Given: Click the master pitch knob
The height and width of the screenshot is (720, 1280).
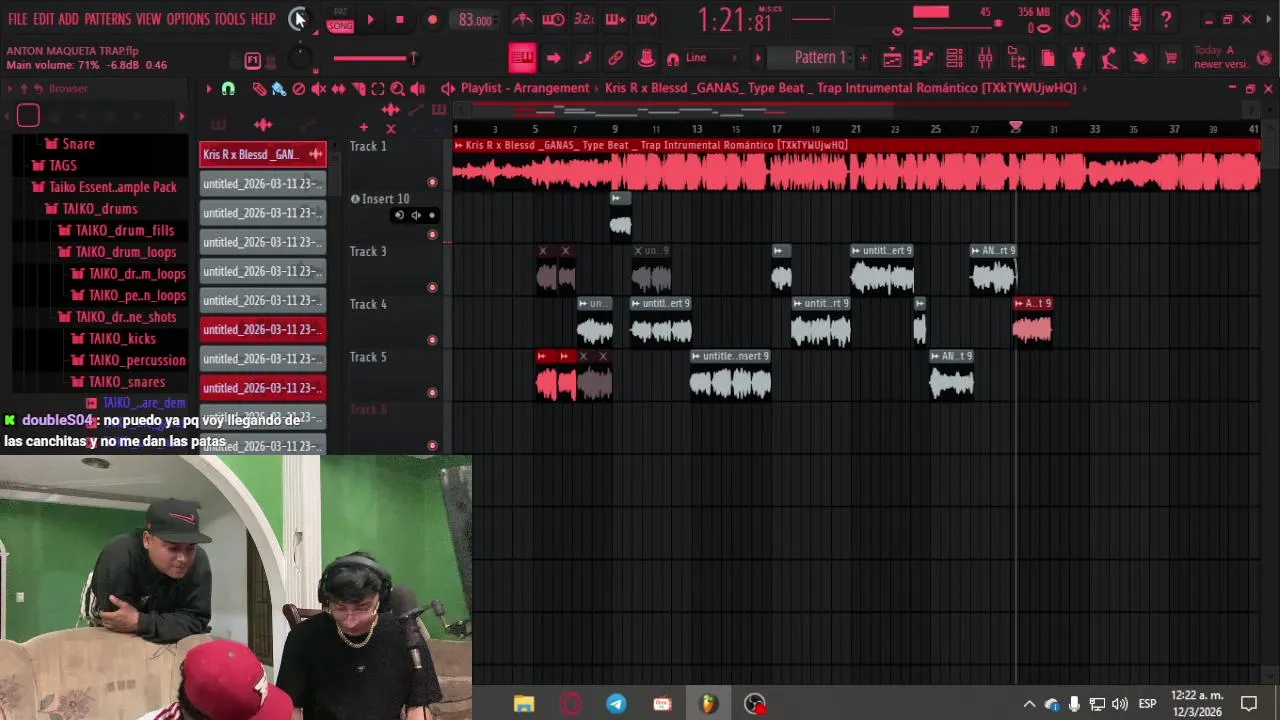Looking at the screenshot, I should click(298, 59).
